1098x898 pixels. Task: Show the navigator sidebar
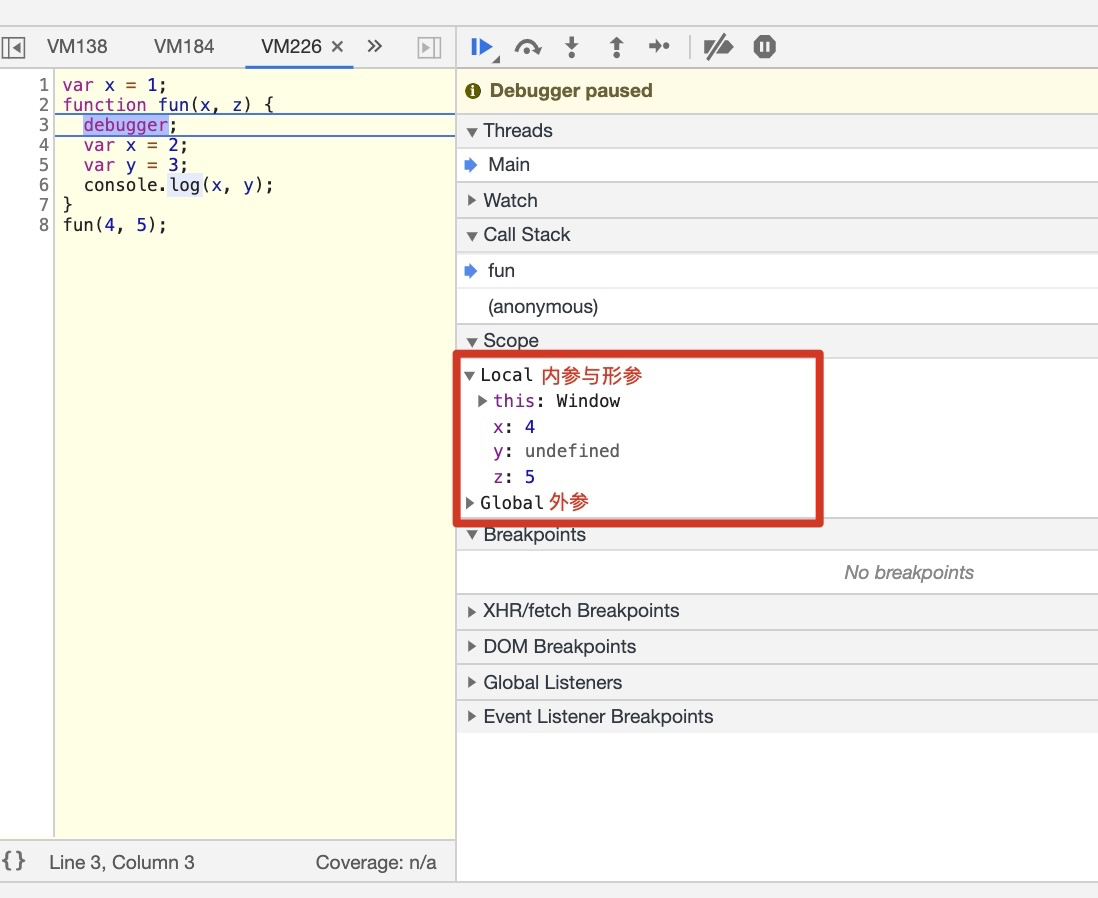point(13,48)
